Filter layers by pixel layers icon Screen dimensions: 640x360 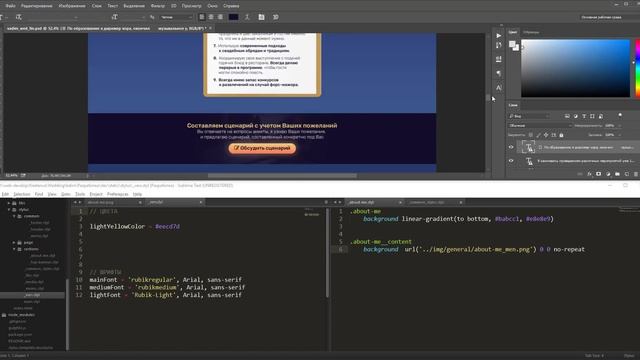tap(567, 116)
